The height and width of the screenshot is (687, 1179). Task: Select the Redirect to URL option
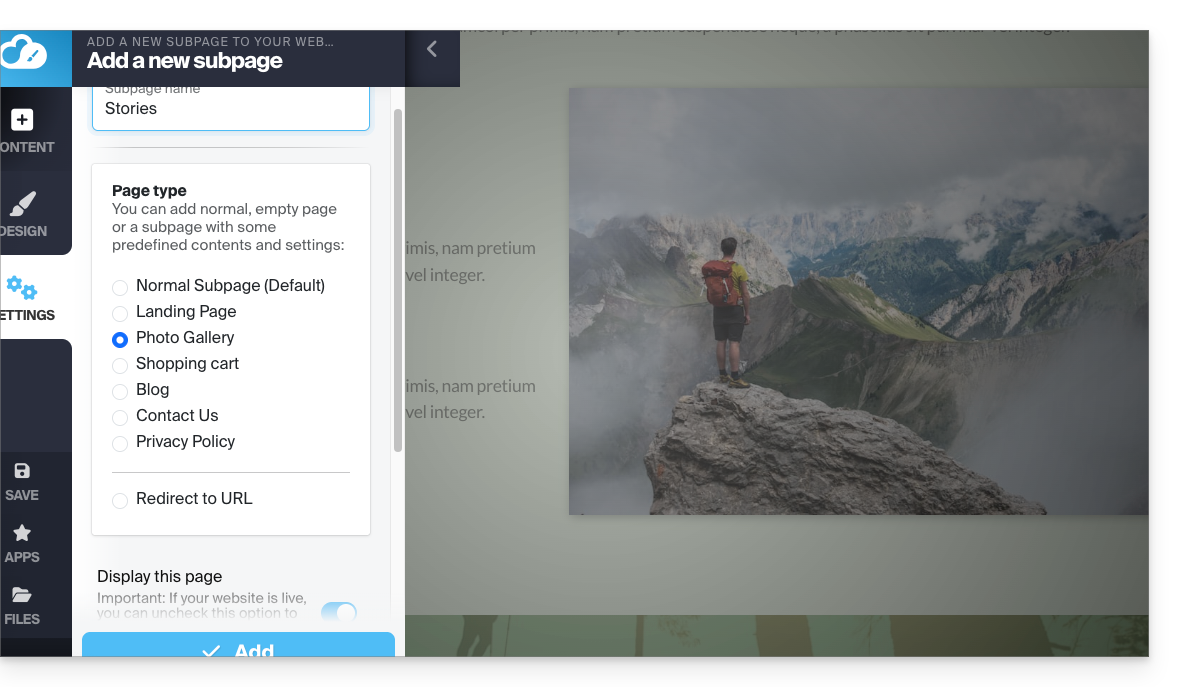[120, 500]
